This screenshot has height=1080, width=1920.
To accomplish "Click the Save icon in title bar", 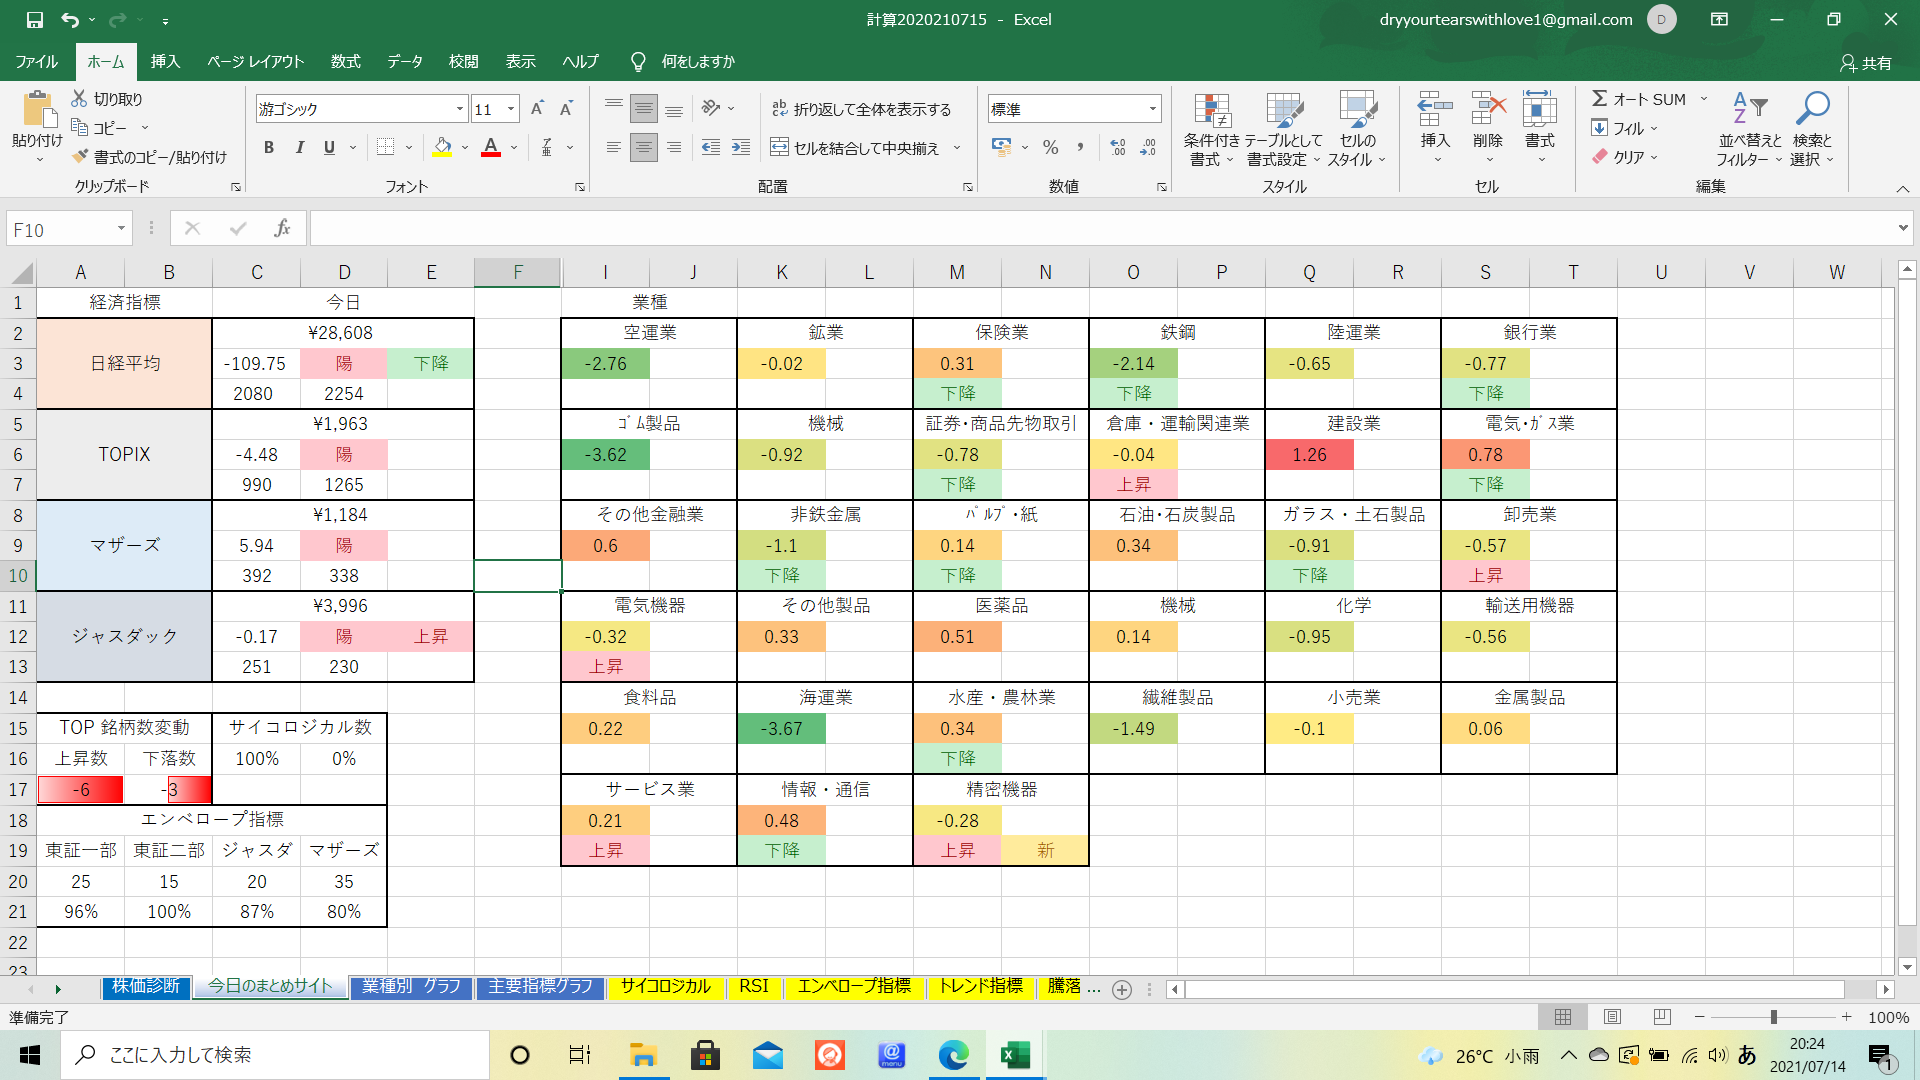I will 34,19.
